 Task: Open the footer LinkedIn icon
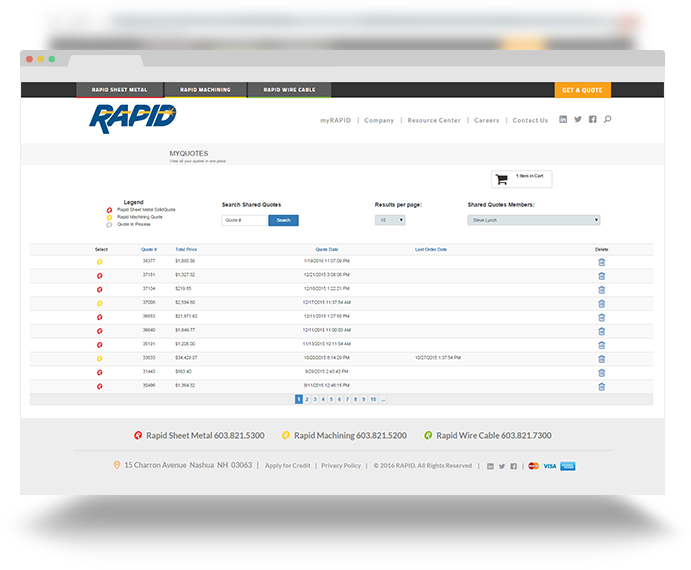click(x=490, y=466)
